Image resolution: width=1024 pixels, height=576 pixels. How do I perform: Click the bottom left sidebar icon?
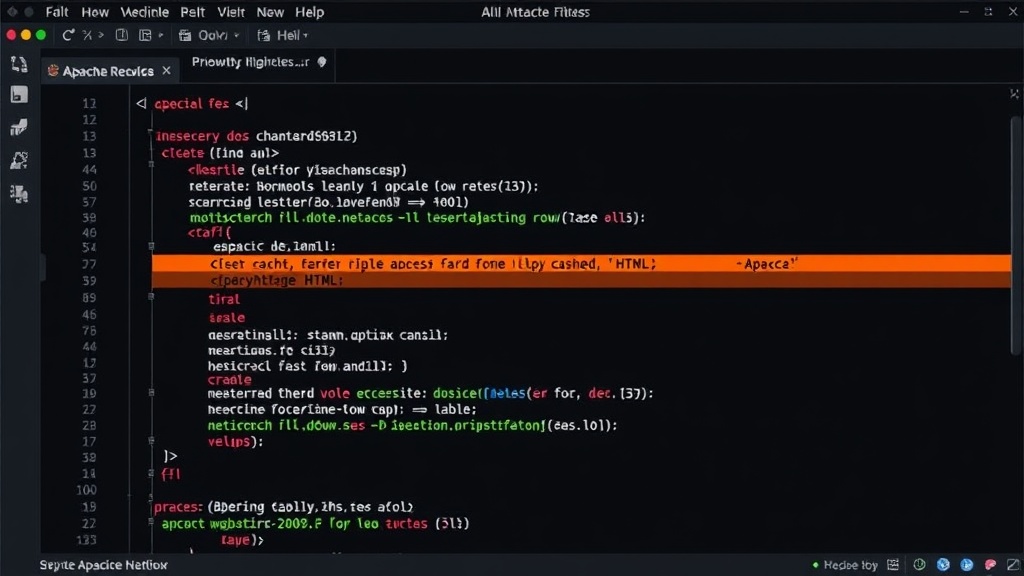coord(19,193)
